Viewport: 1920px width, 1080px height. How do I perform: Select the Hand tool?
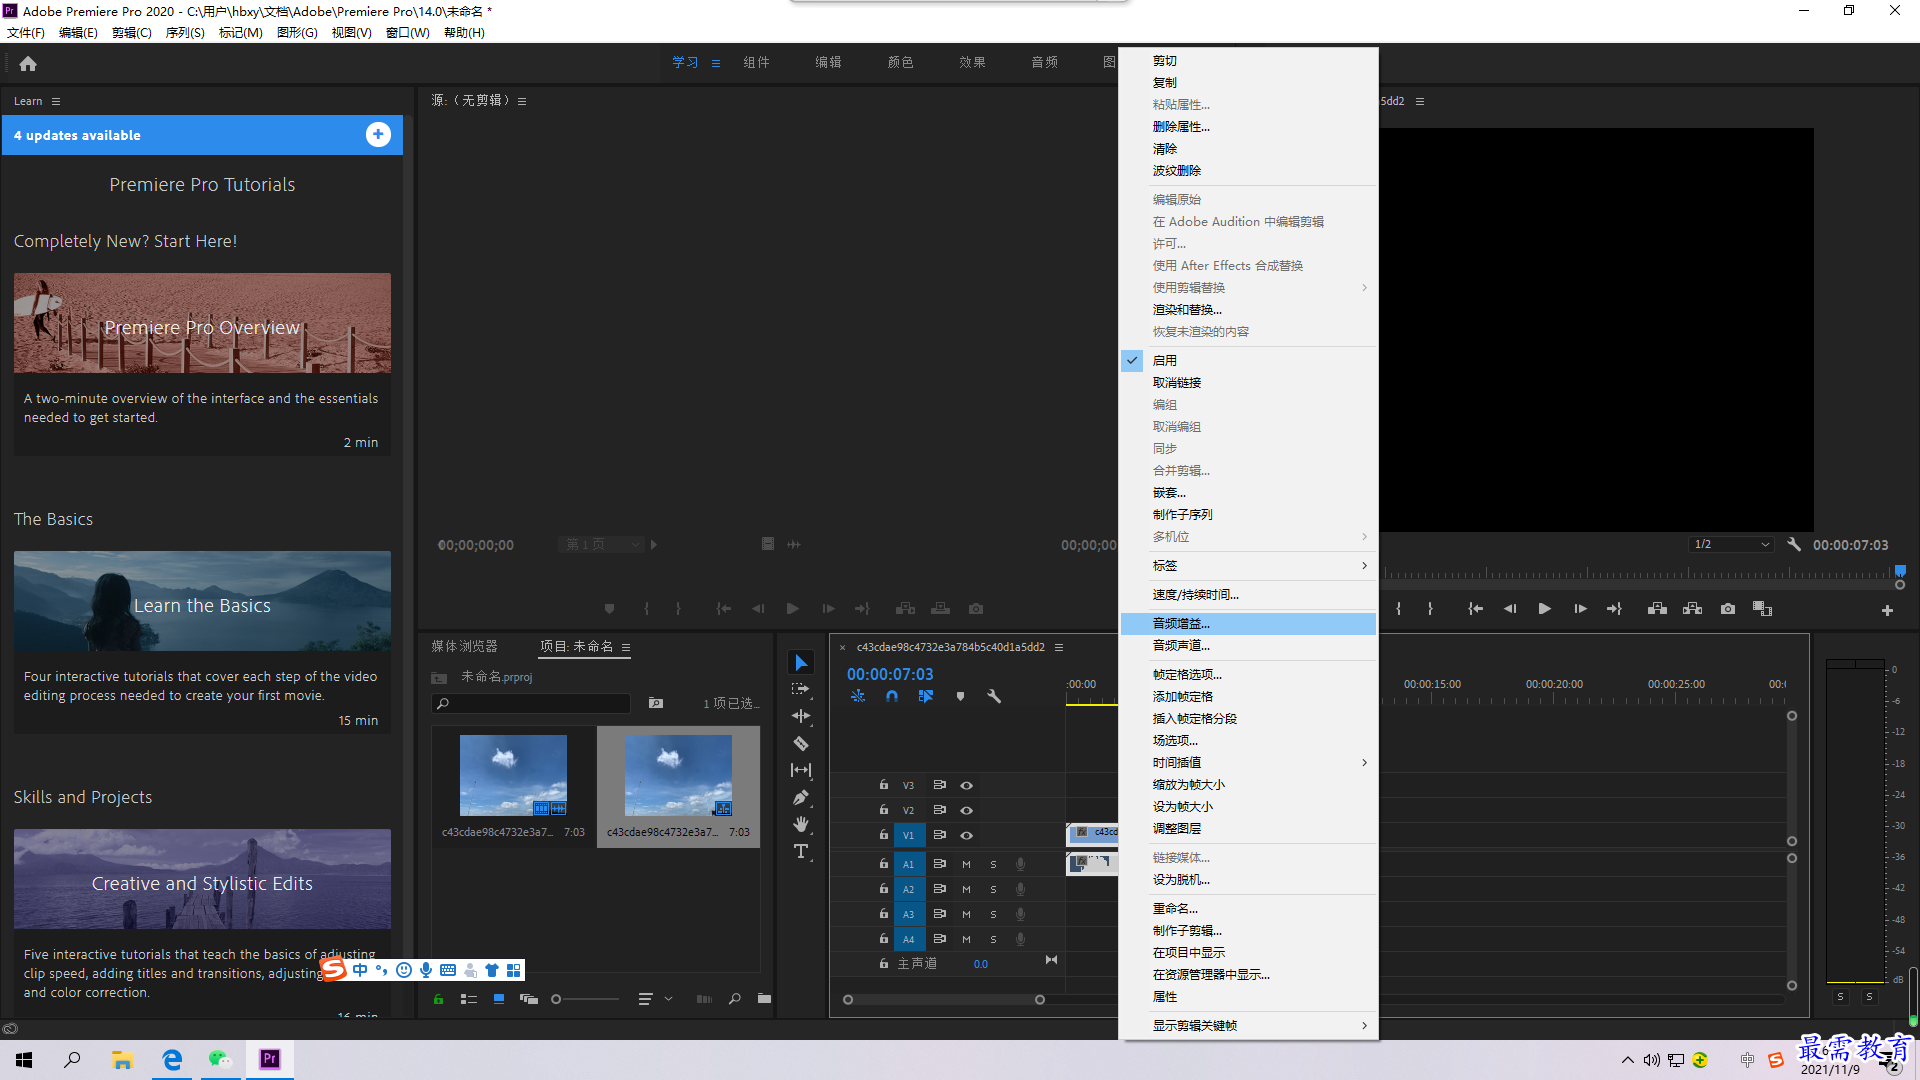pyautogui.click(x=801, y=824)
